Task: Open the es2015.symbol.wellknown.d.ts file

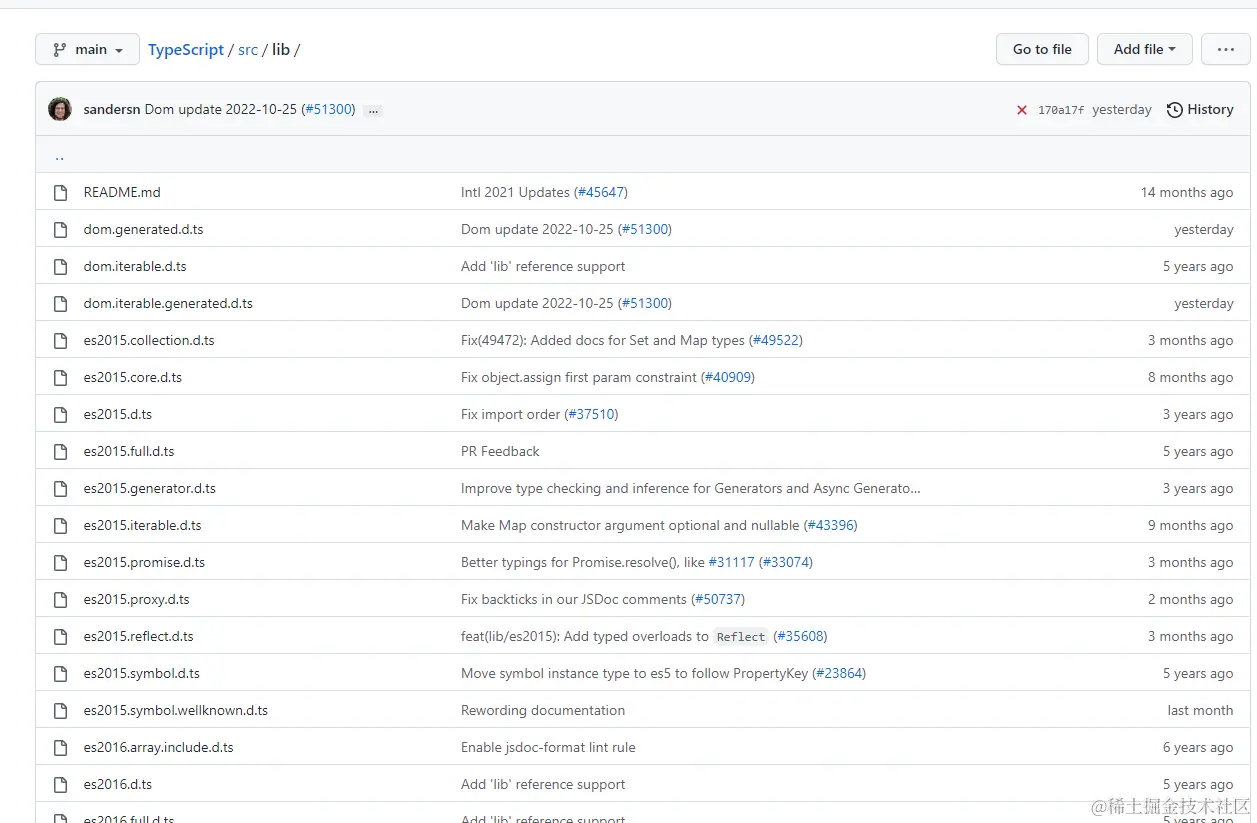Action: tap(176, 710)
